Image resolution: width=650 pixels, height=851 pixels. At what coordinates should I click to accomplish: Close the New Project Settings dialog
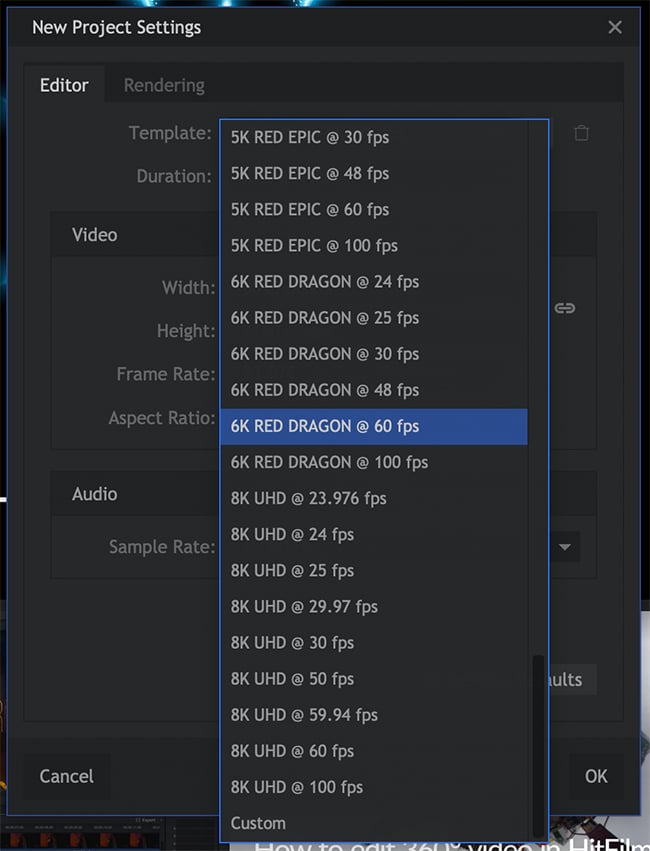615,27
